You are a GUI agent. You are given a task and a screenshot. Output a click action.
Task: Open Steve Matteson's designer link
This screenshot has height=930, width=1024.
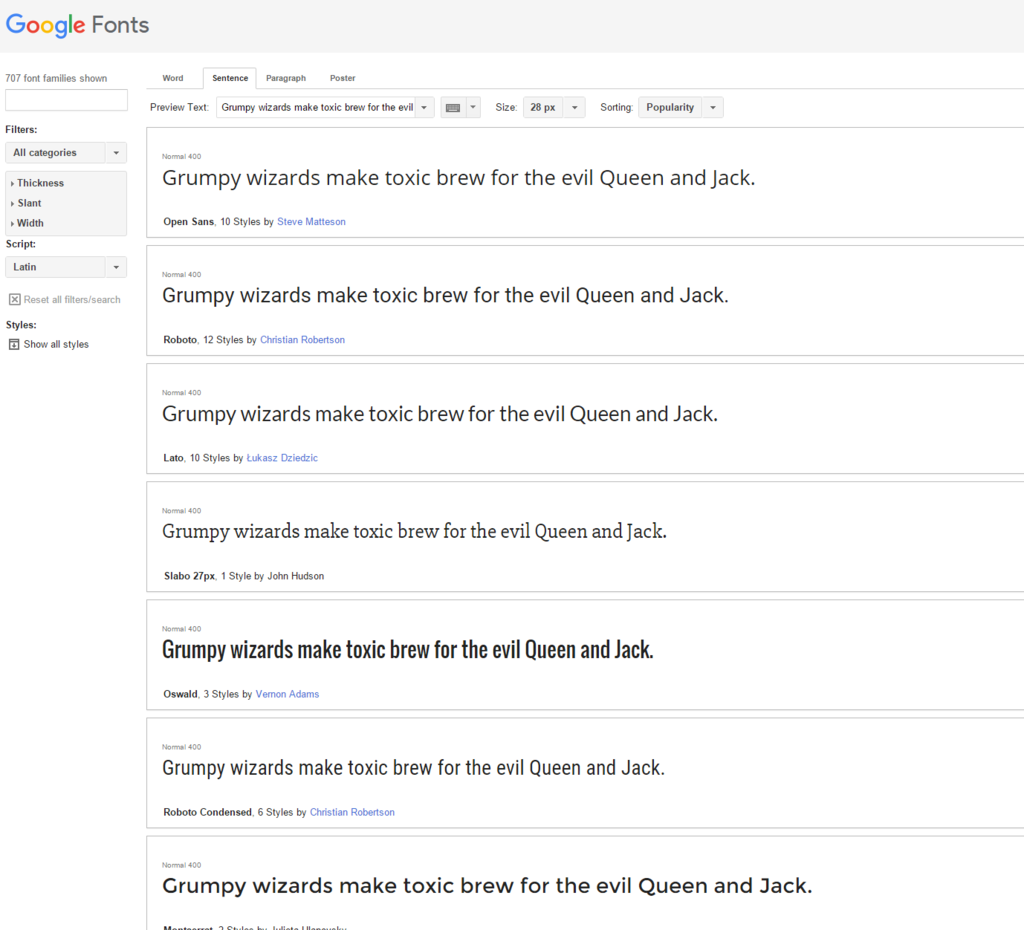(x=311, y=222)
